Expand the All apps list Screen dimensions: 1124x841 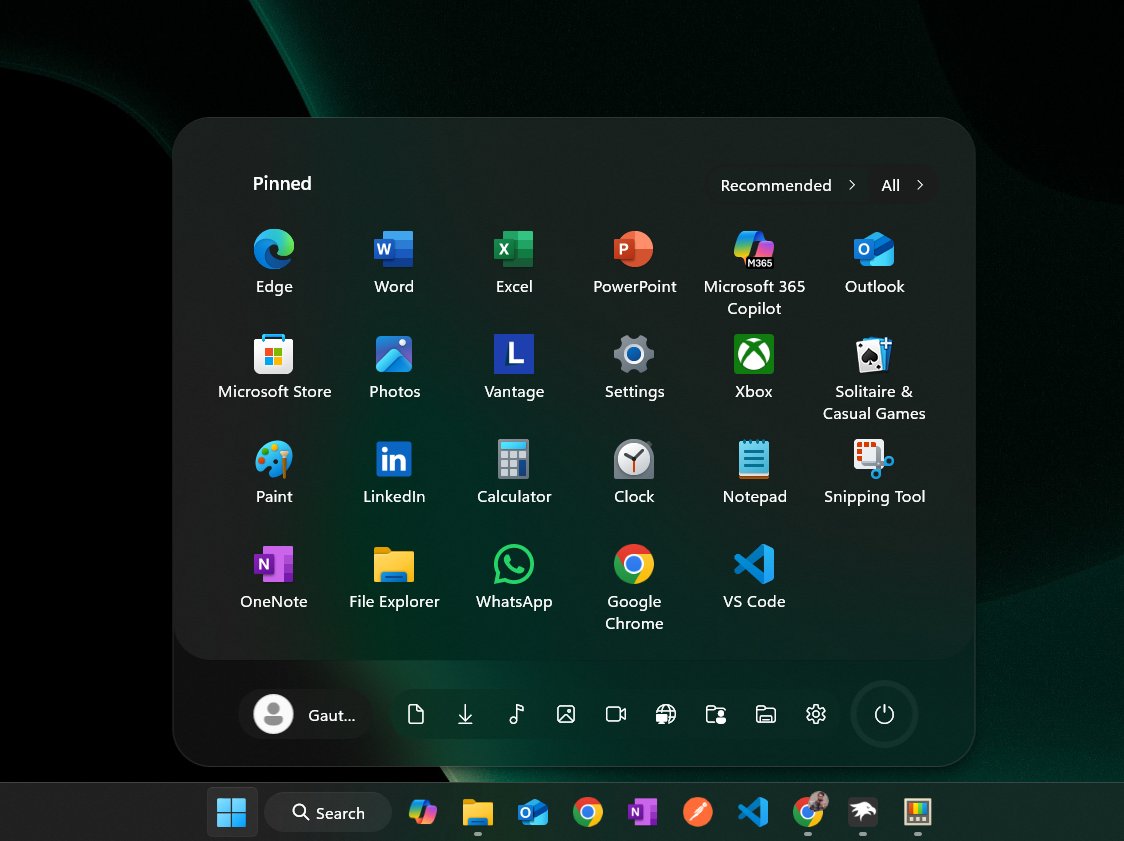(x=918, y=185)
